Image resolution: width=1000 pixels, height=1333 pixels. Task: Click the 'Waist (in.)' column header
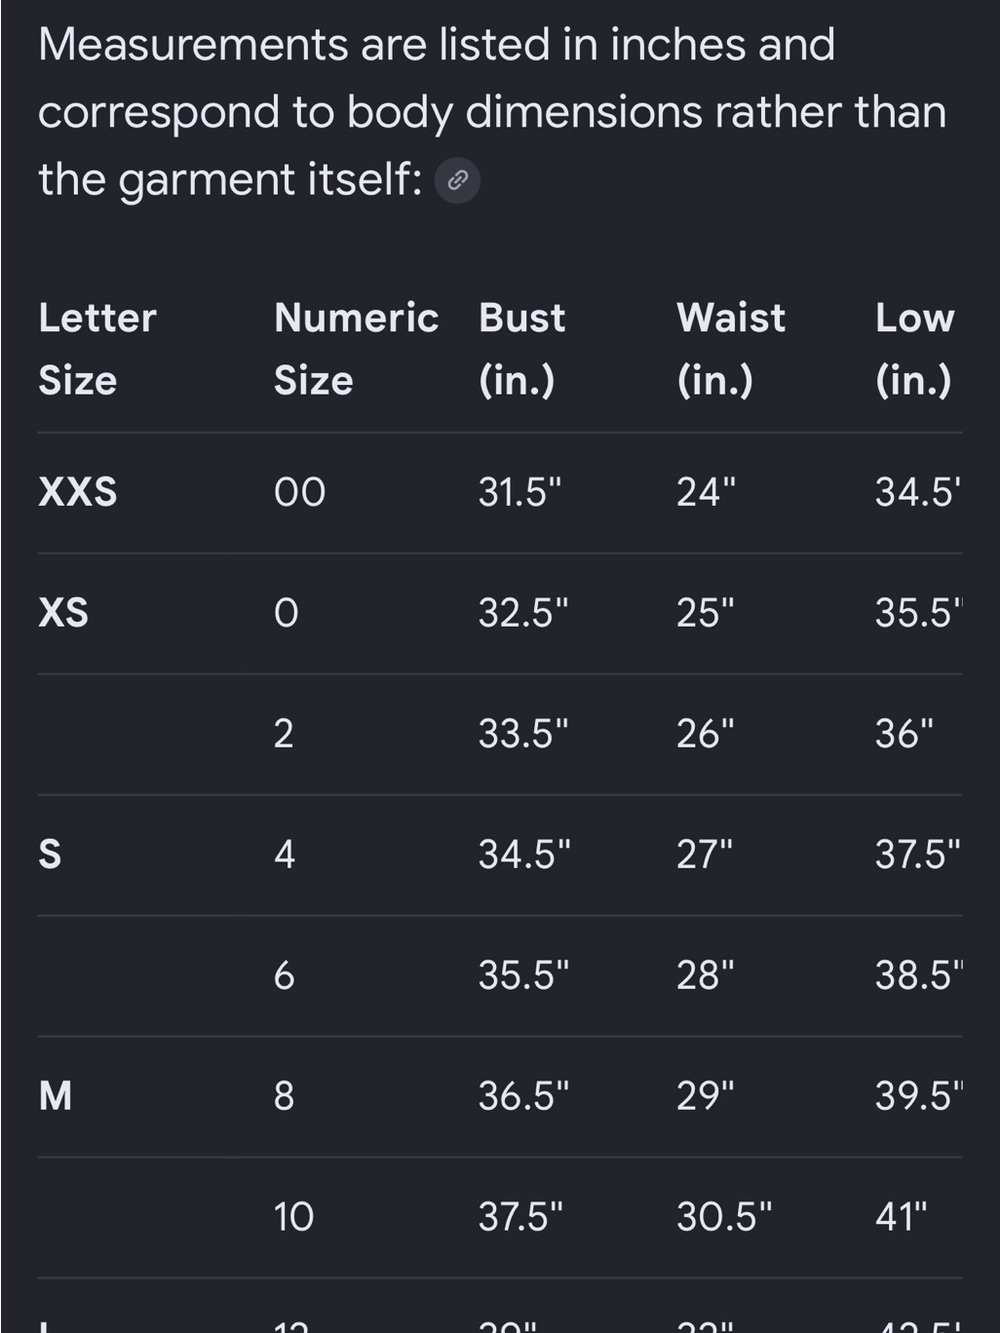point(731,349)
